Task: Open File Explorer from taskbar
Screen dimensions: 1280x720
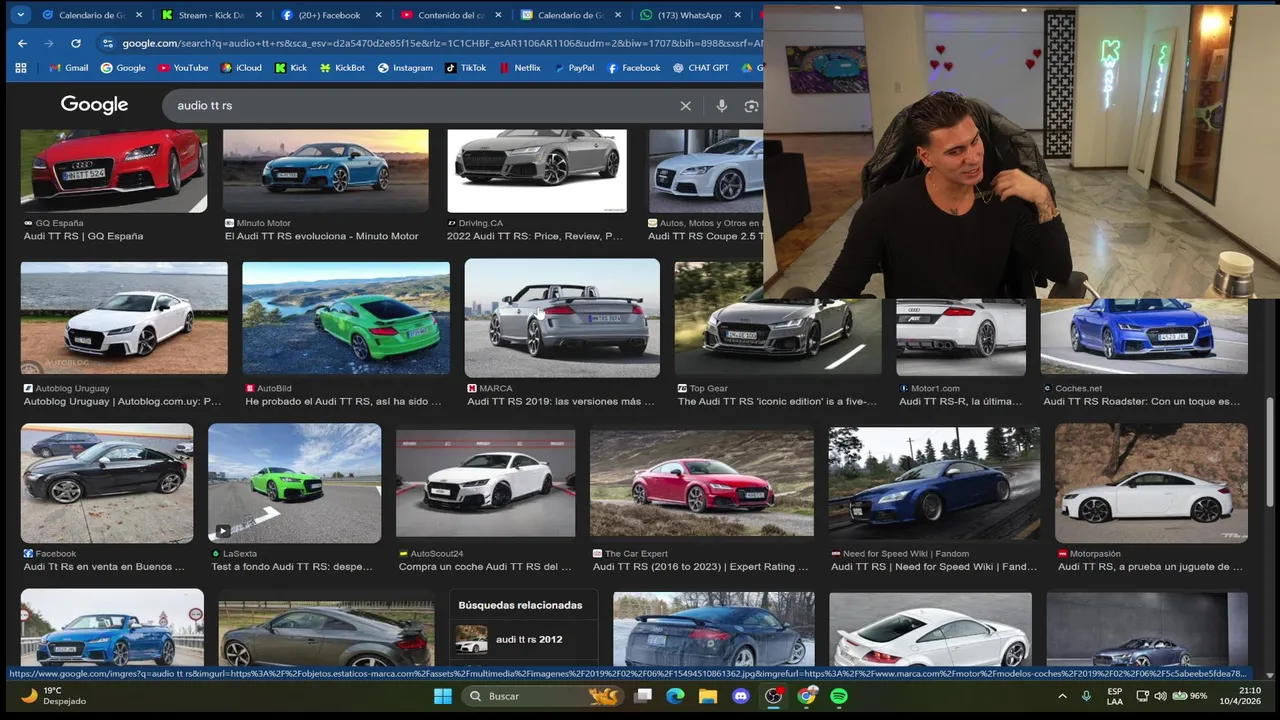Action: 707,696
